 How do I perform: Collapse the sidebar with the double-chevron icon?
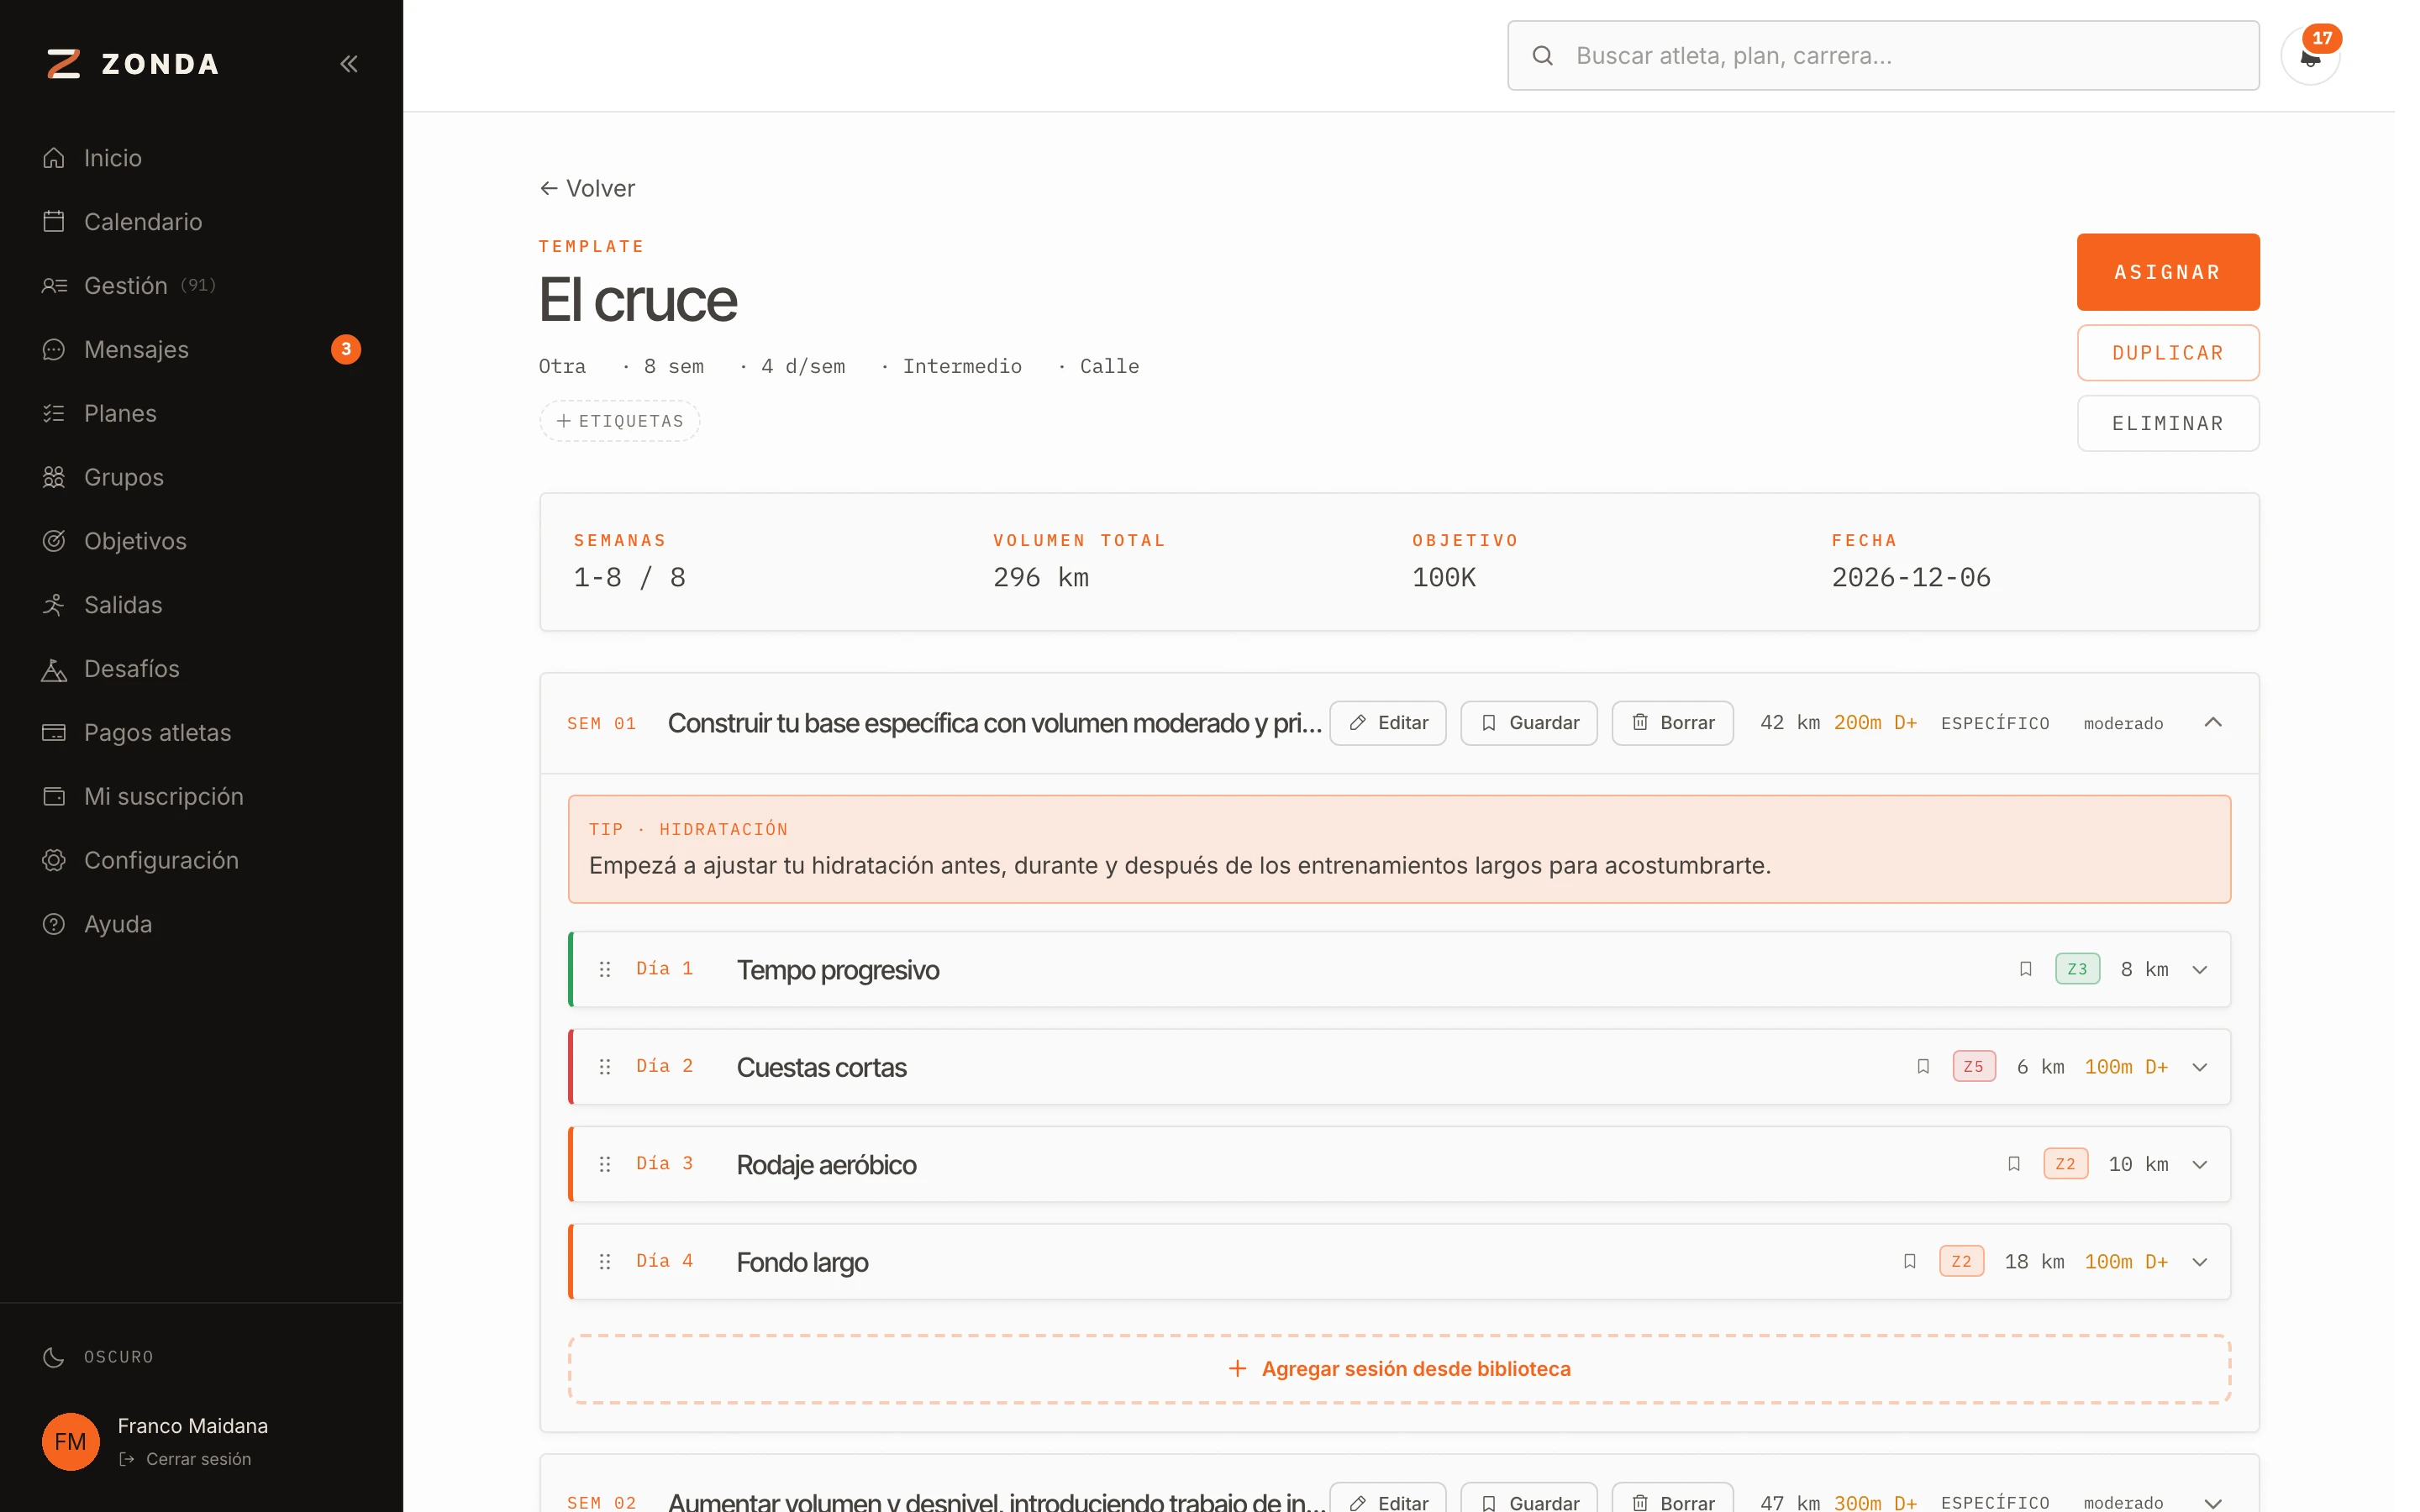[x=348, y=64]
